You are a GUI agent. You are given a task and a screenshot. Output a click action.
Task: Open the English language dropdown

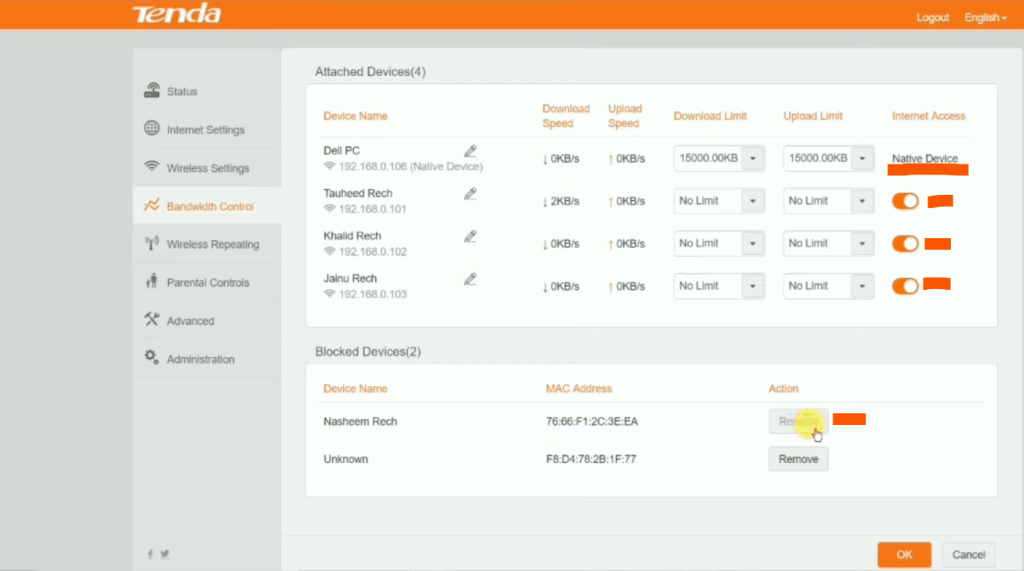point(984,18)
